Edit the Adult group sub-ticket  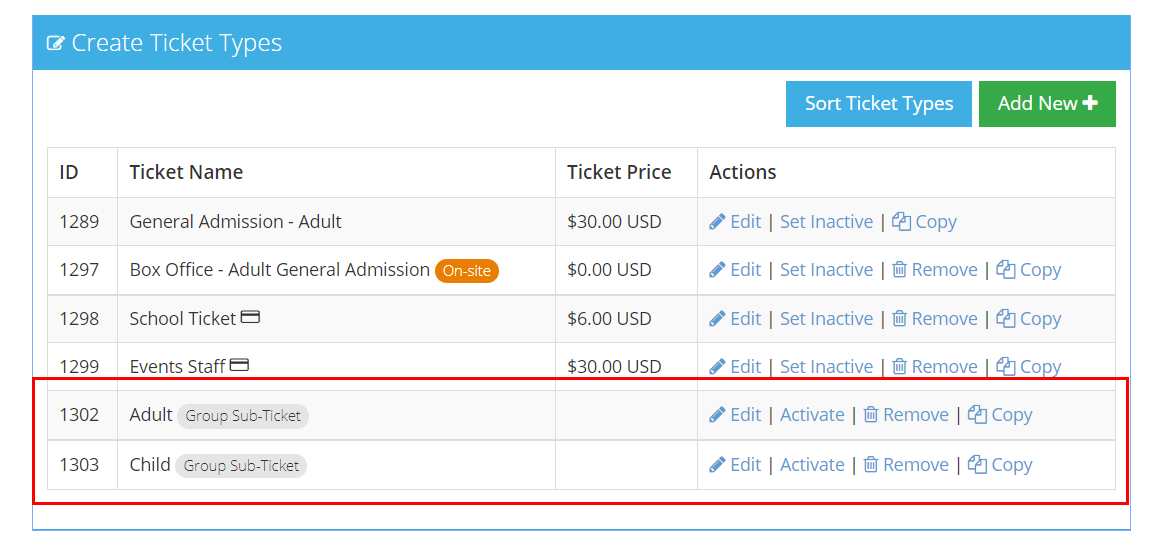[735, 415]
